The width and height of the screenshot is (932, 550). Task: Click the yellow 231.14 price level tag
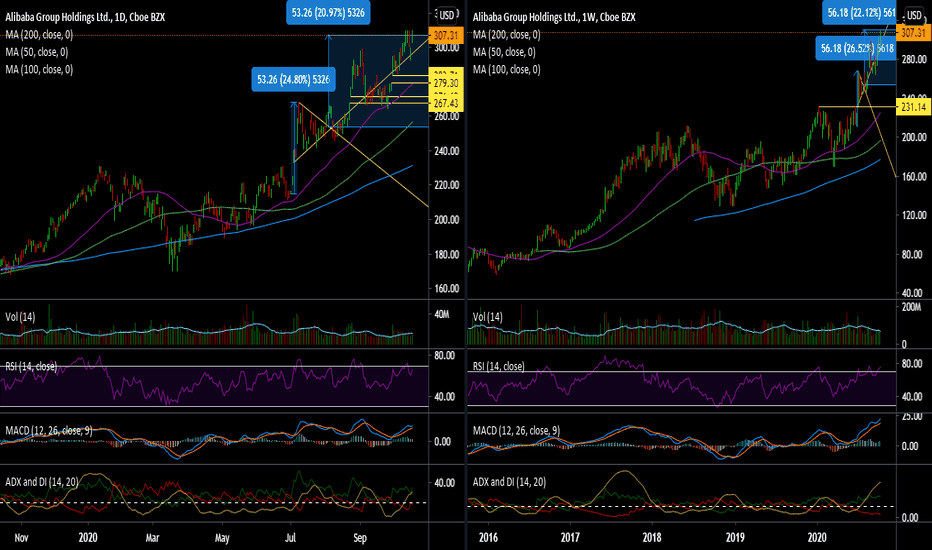tap(913, 108)
